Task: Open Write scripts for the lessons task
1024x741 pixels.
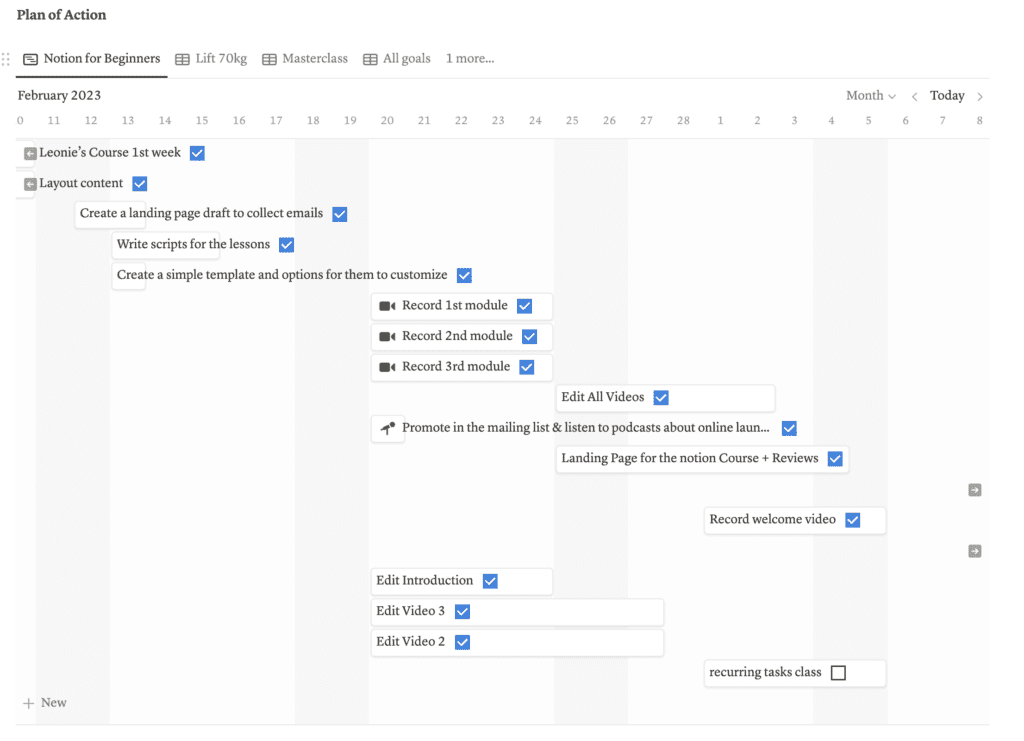Action: tap(193, 244)
